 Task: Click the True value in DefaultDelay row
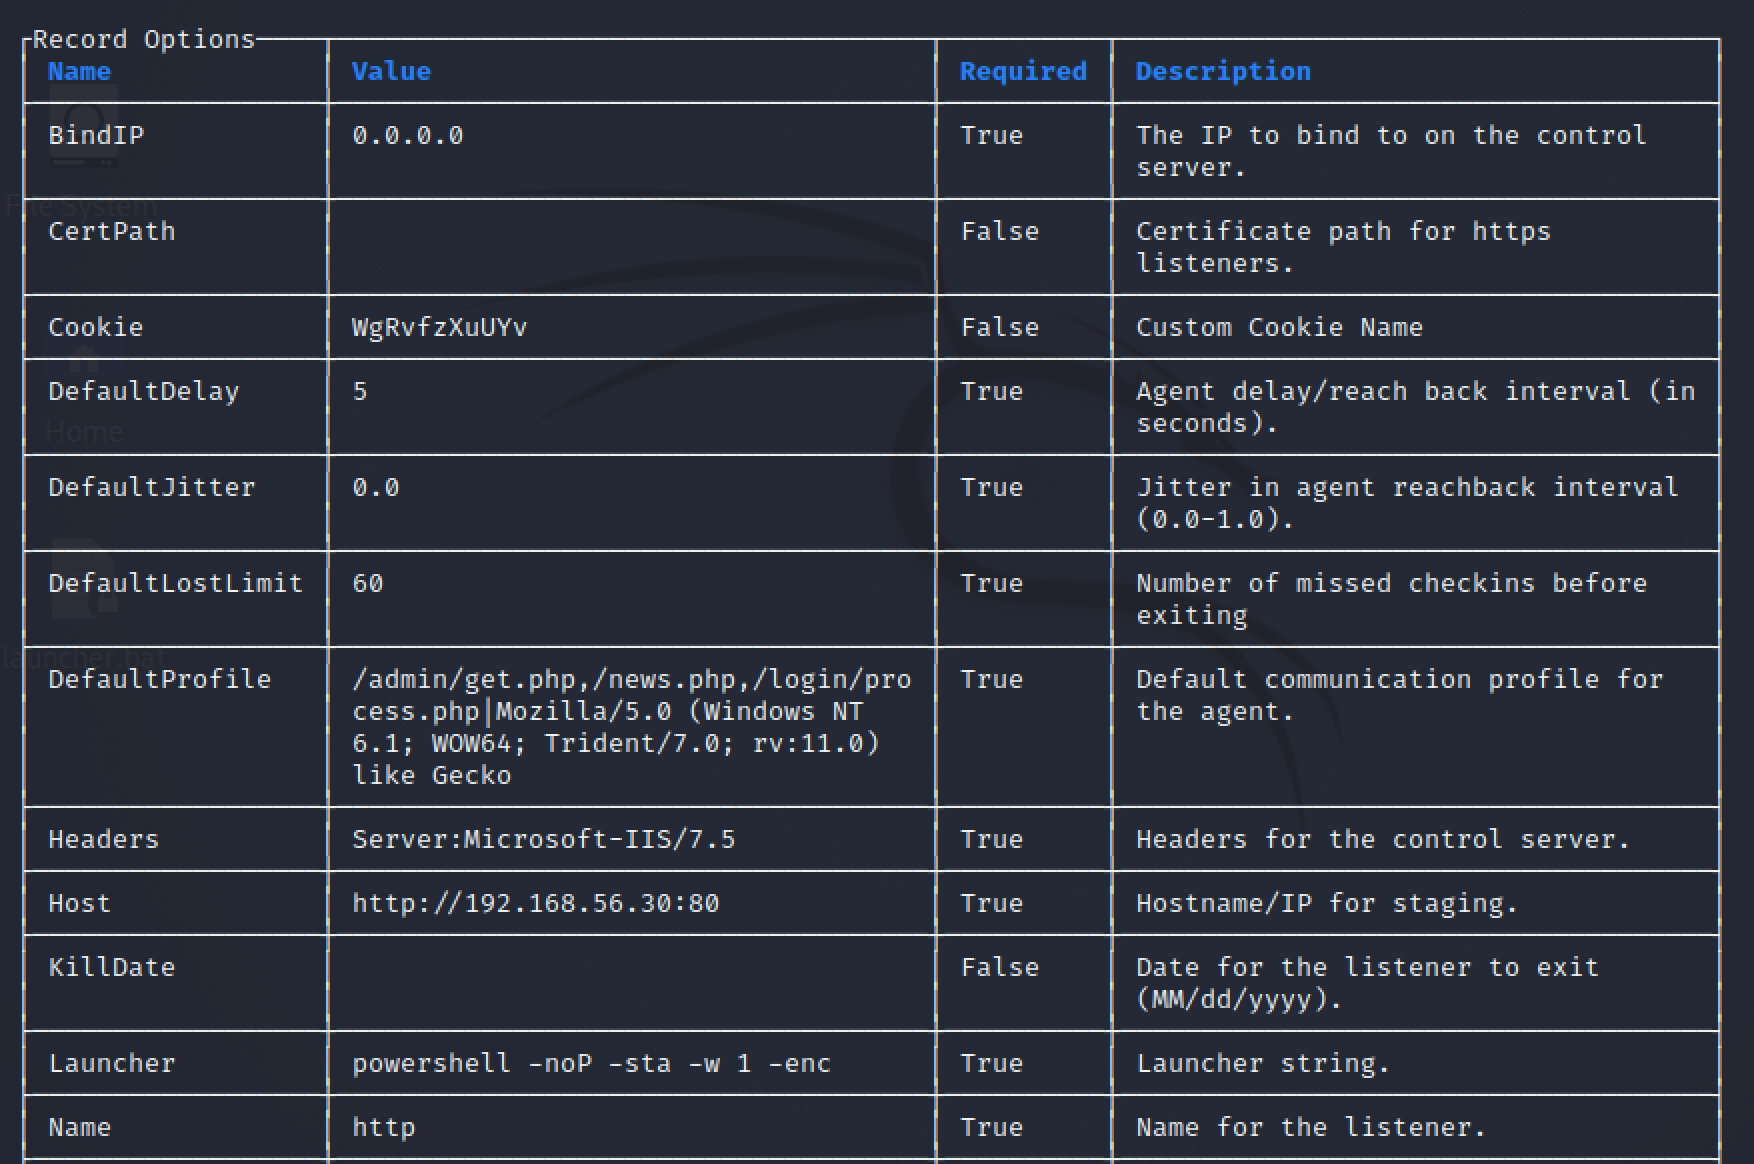pos(992,391)
